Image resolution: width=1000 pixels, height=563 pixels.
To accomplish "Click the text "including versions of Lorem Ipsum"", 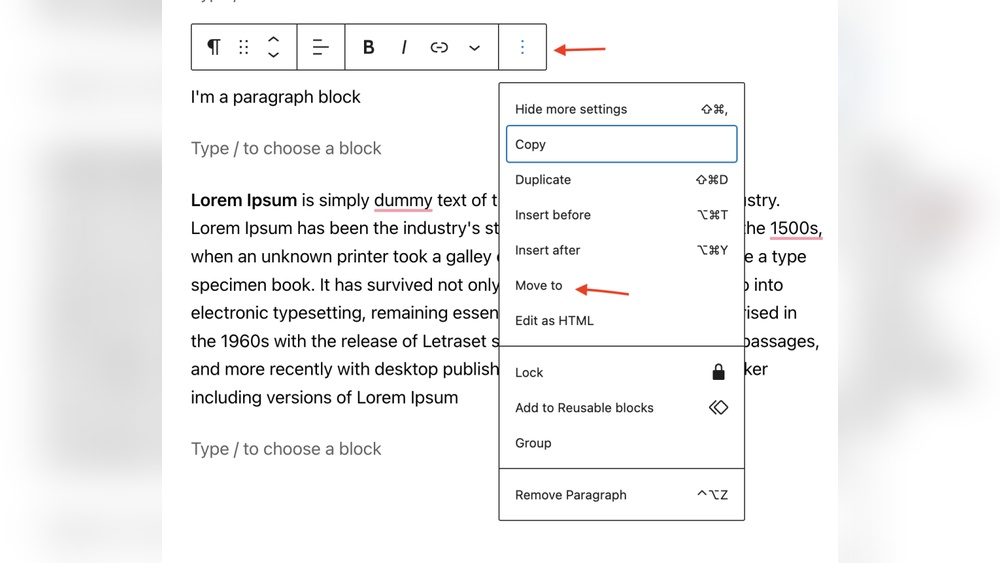I will tap(325, 398).
